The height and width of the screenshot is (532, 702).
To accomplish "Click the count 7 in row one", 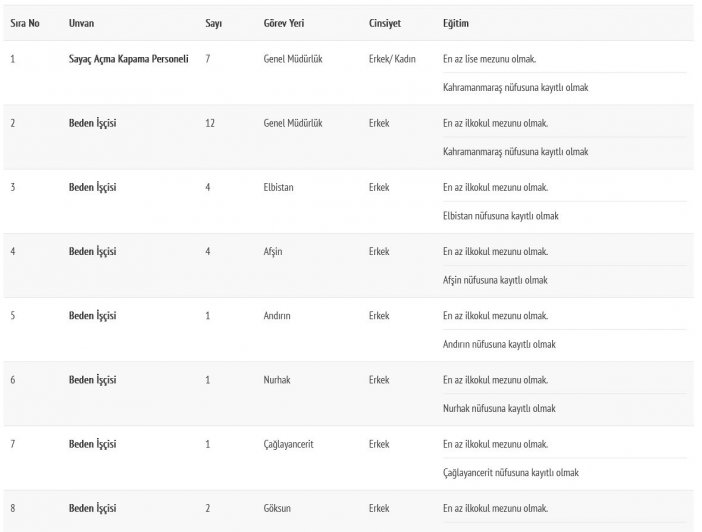I will click(x=207, y=59).
